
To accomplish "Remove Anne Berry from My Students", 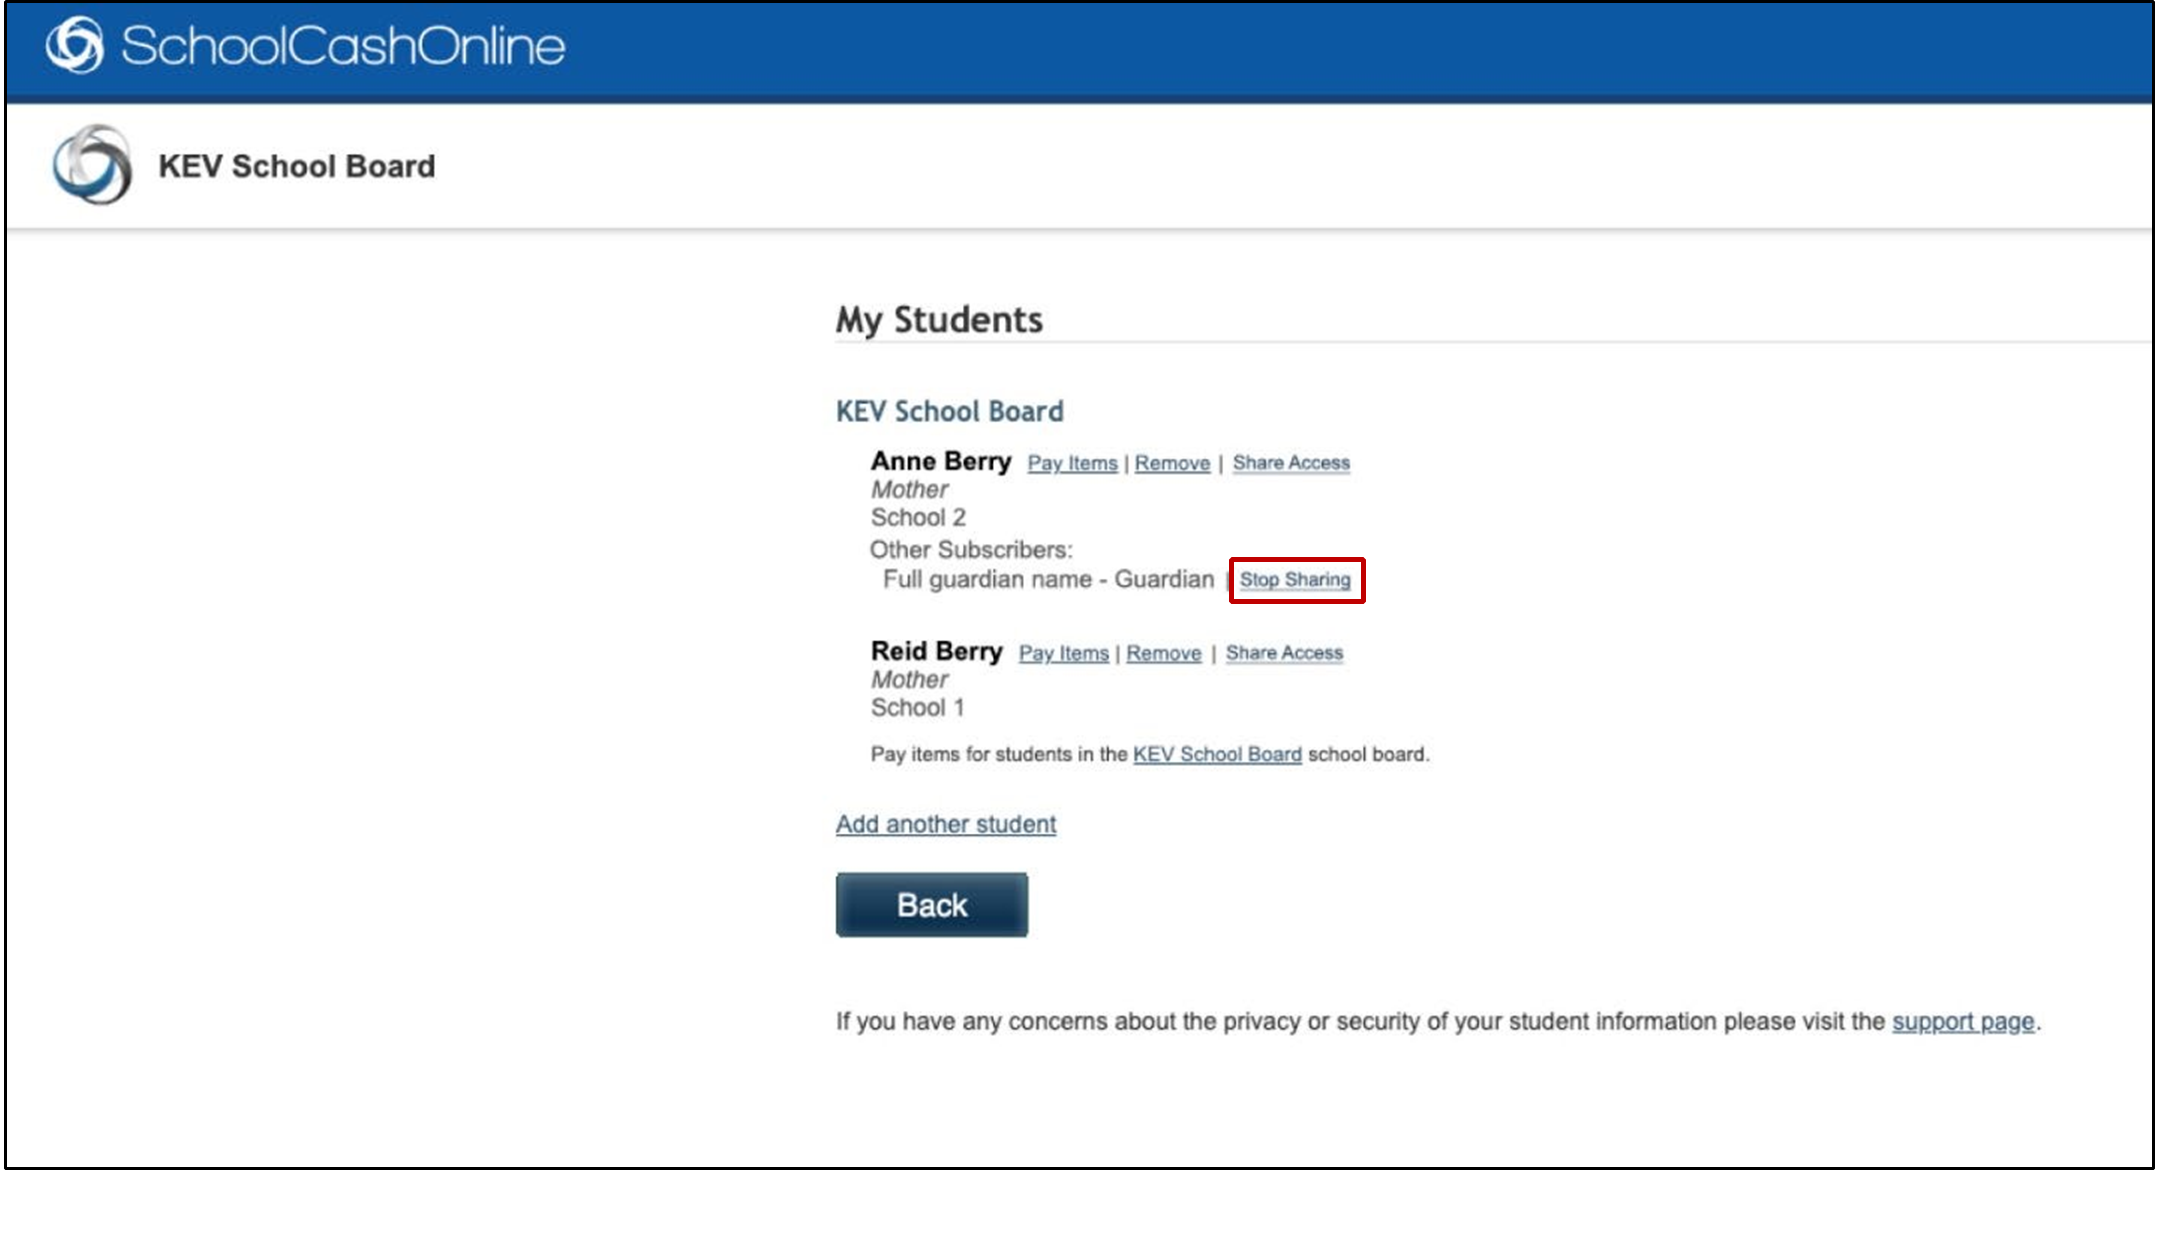I will click(1172, 463).
